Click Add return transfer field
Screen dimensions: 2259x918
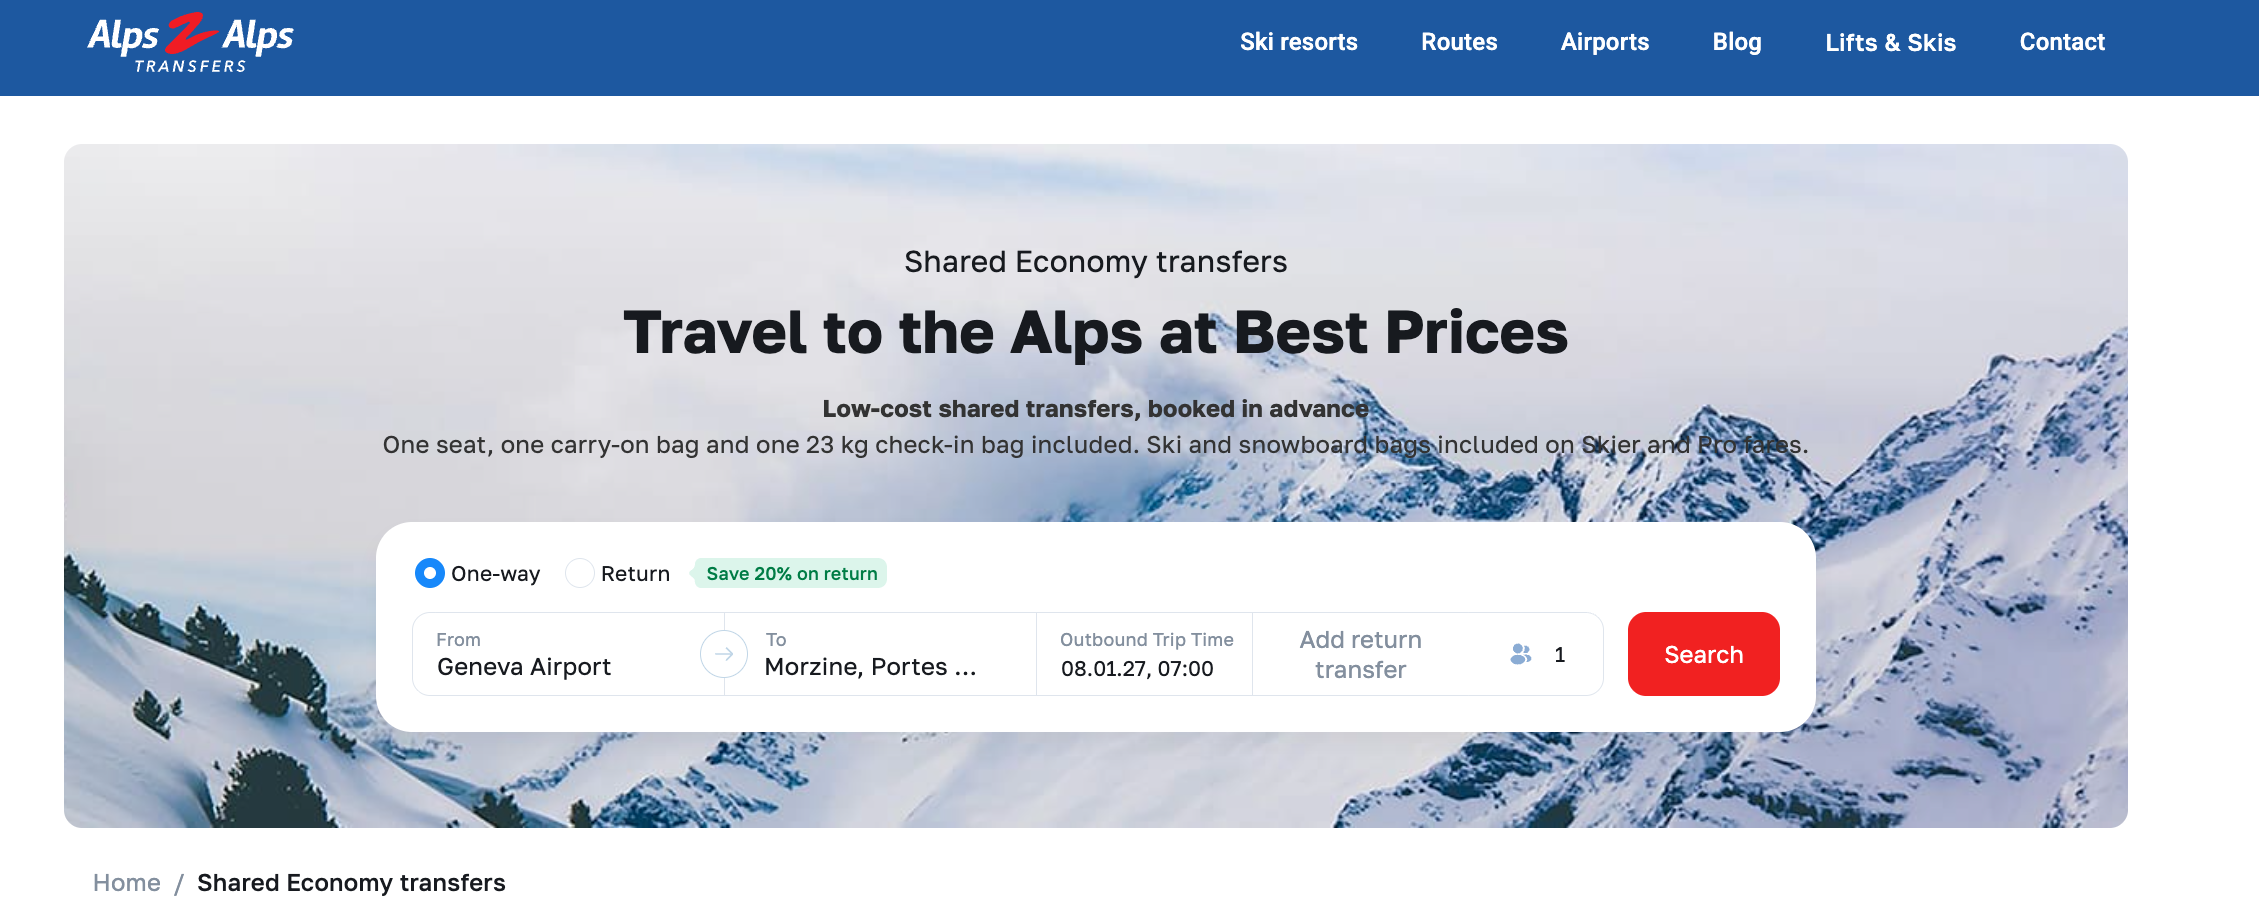pos(1361,654)
